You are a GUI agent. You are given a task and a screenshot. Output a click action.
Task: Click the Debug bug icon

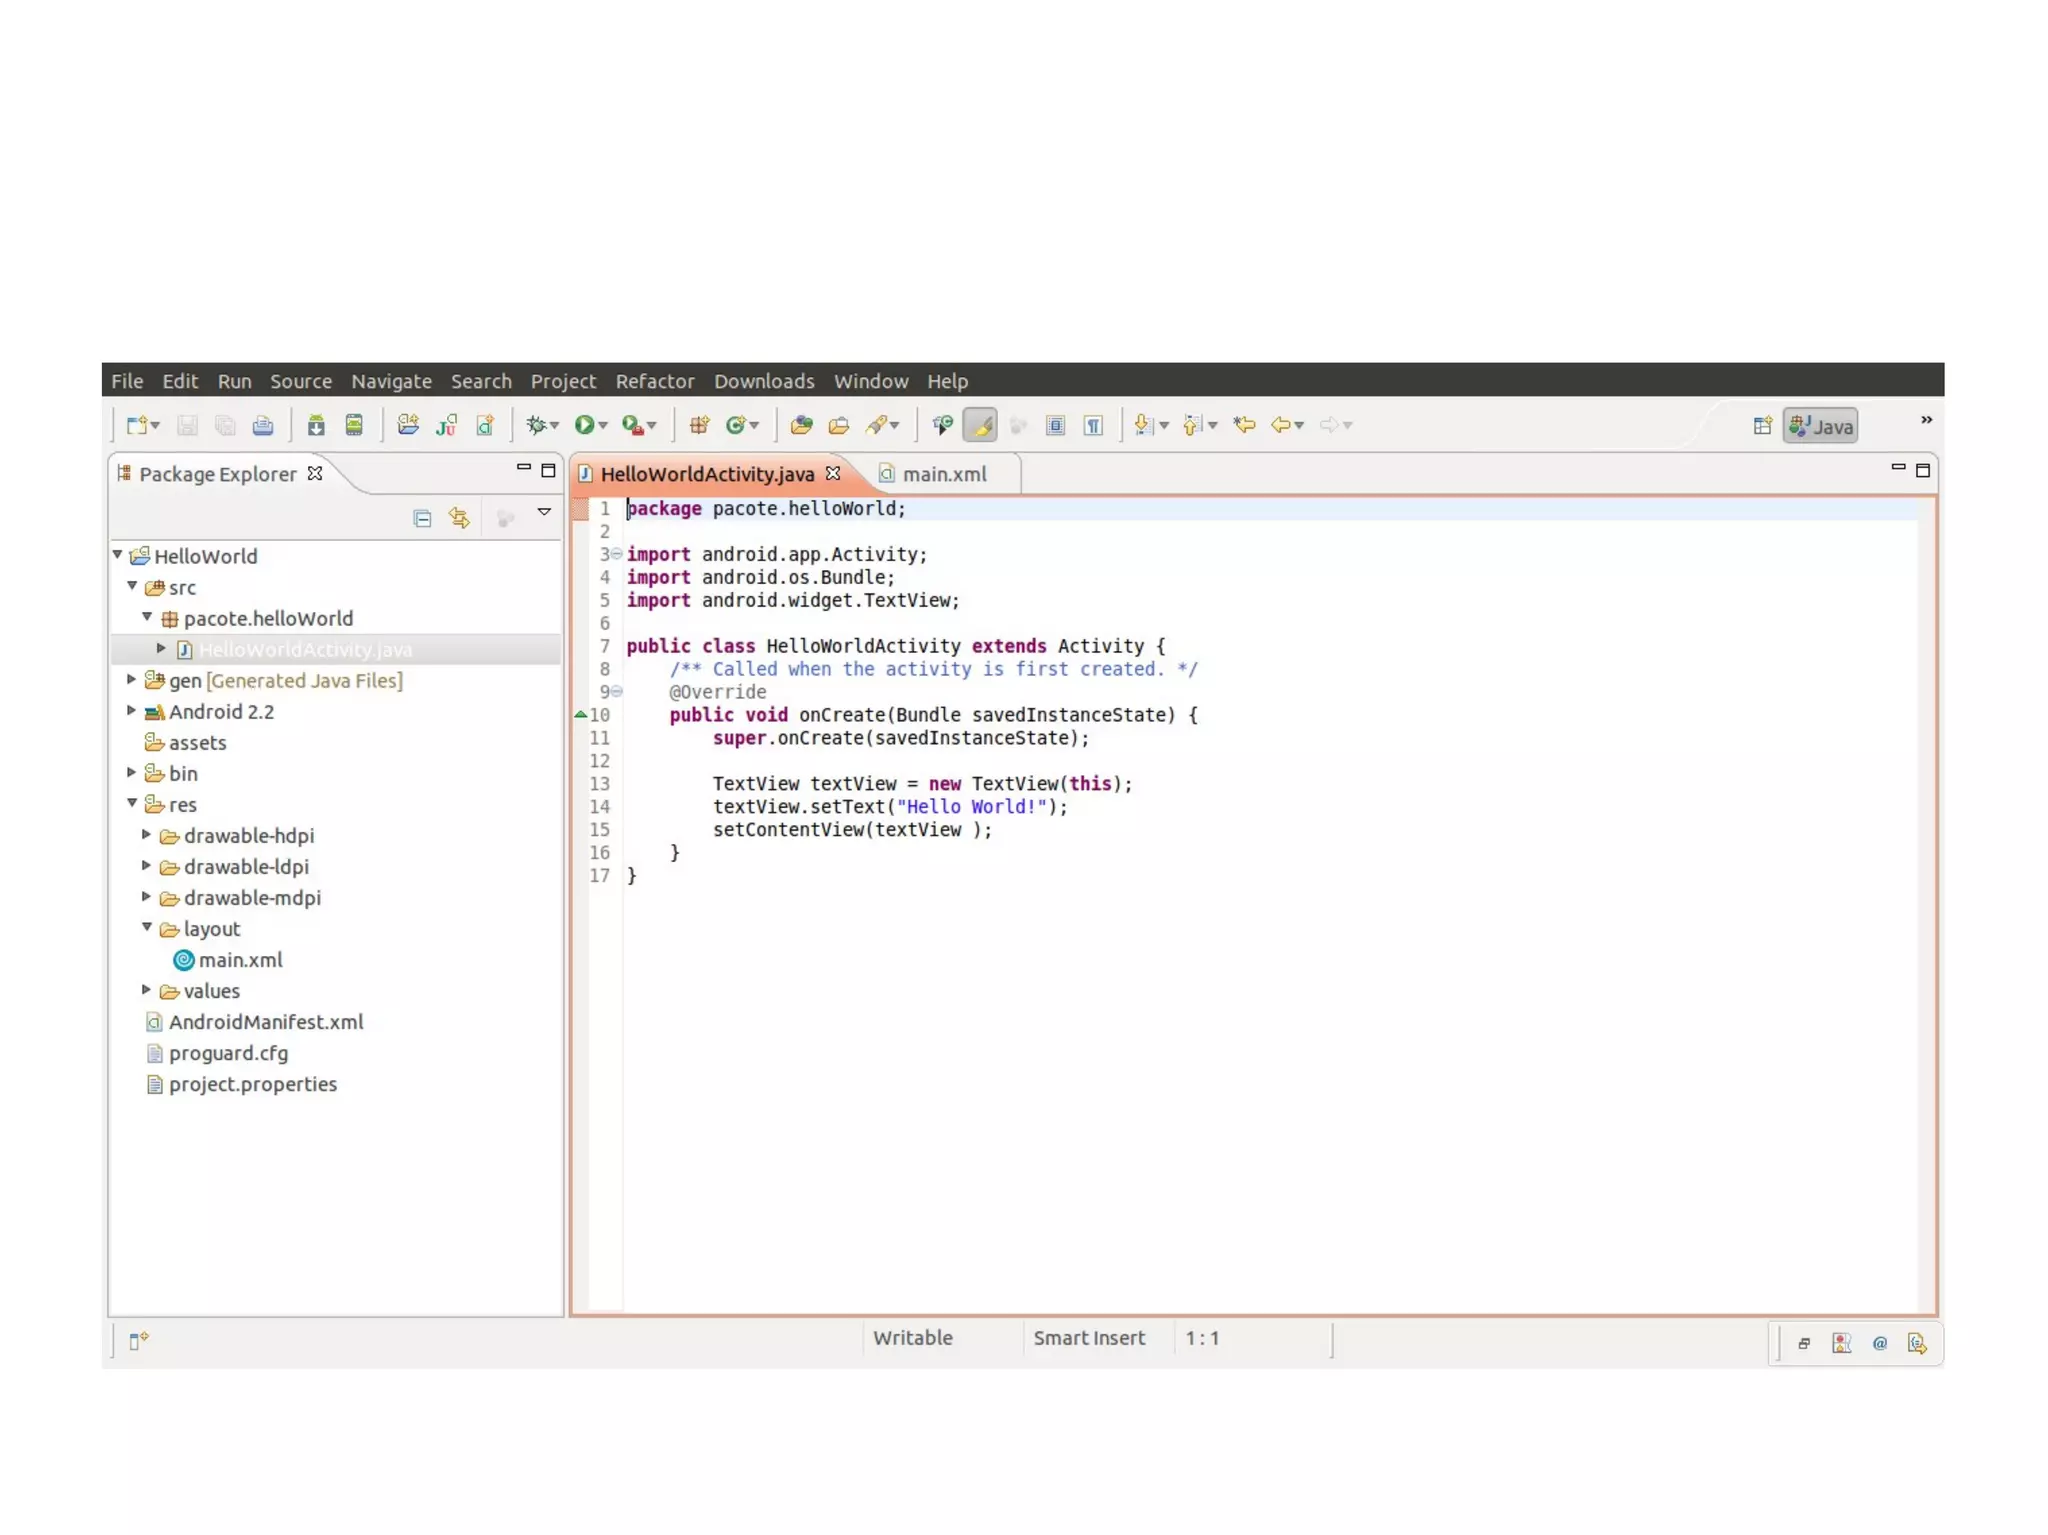tap(537, 425)
